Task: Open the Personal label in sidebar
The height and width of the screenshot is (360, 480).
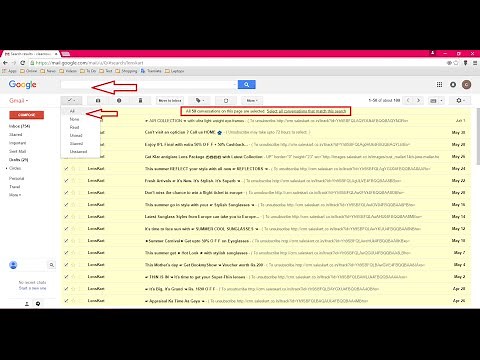Action: pos(16,179)
